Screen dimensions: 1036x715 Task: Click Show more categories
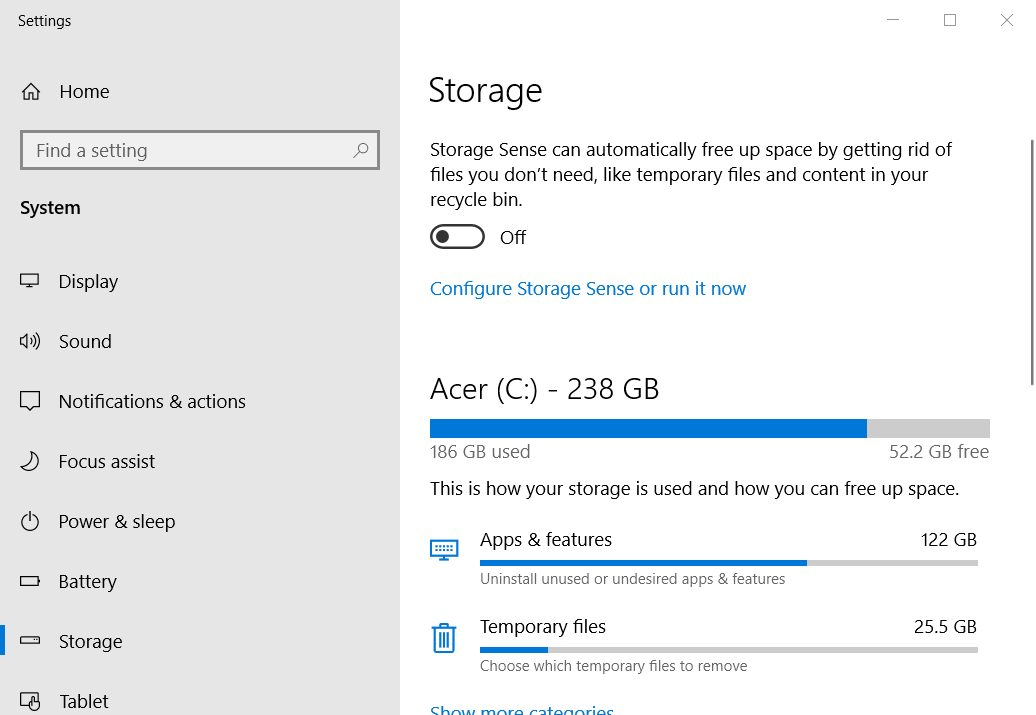tap(521, 708)
